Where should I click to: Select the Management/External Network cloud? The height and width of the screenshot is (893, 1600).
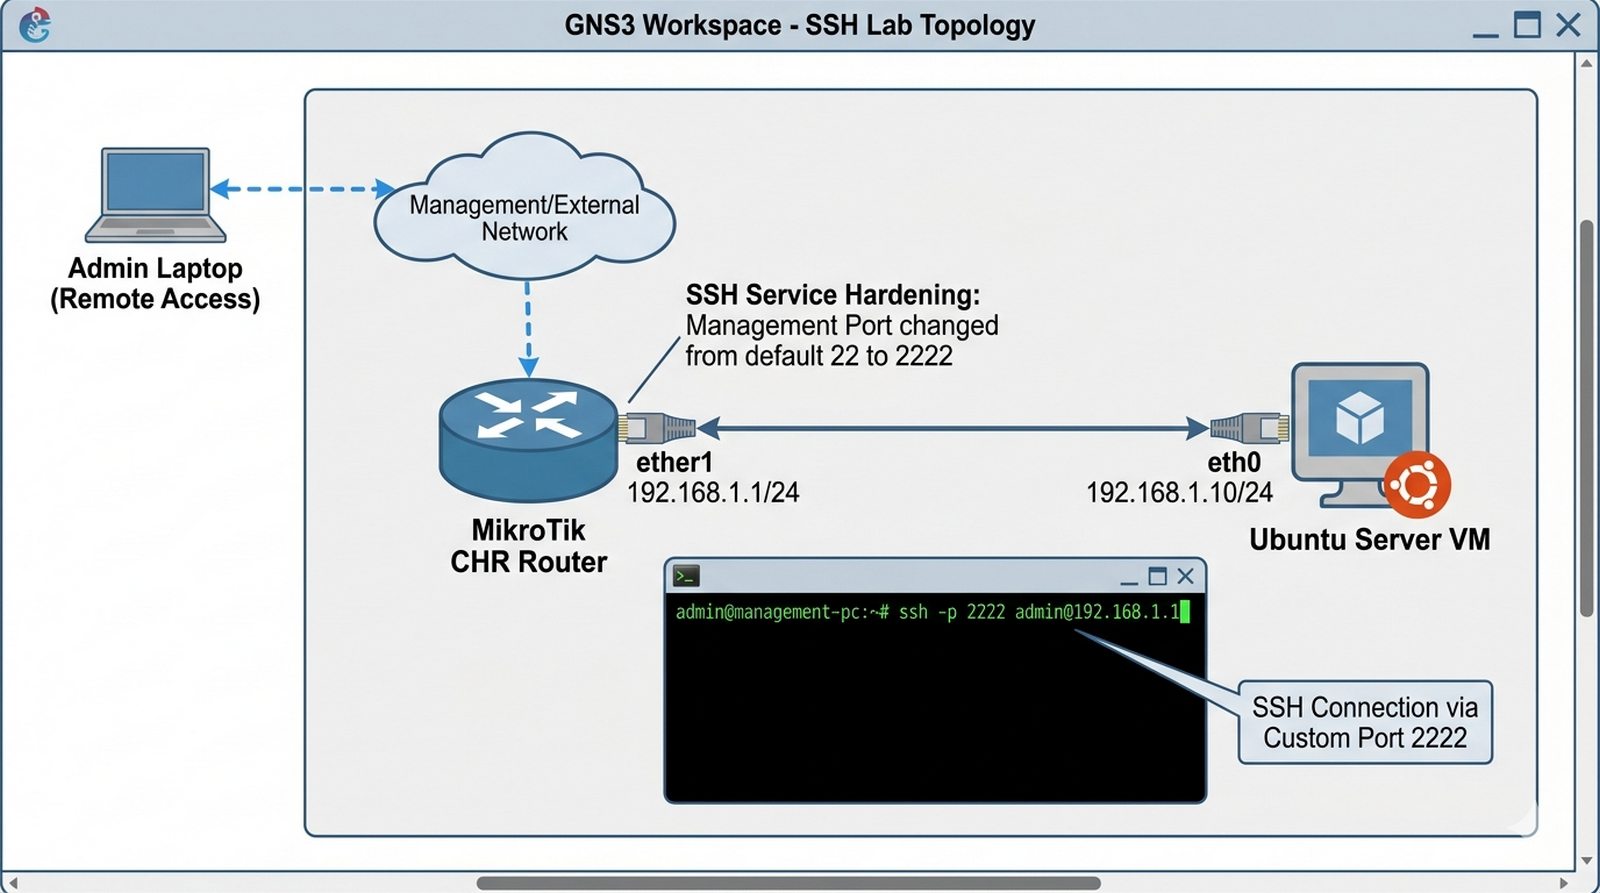tap(524, 217)
